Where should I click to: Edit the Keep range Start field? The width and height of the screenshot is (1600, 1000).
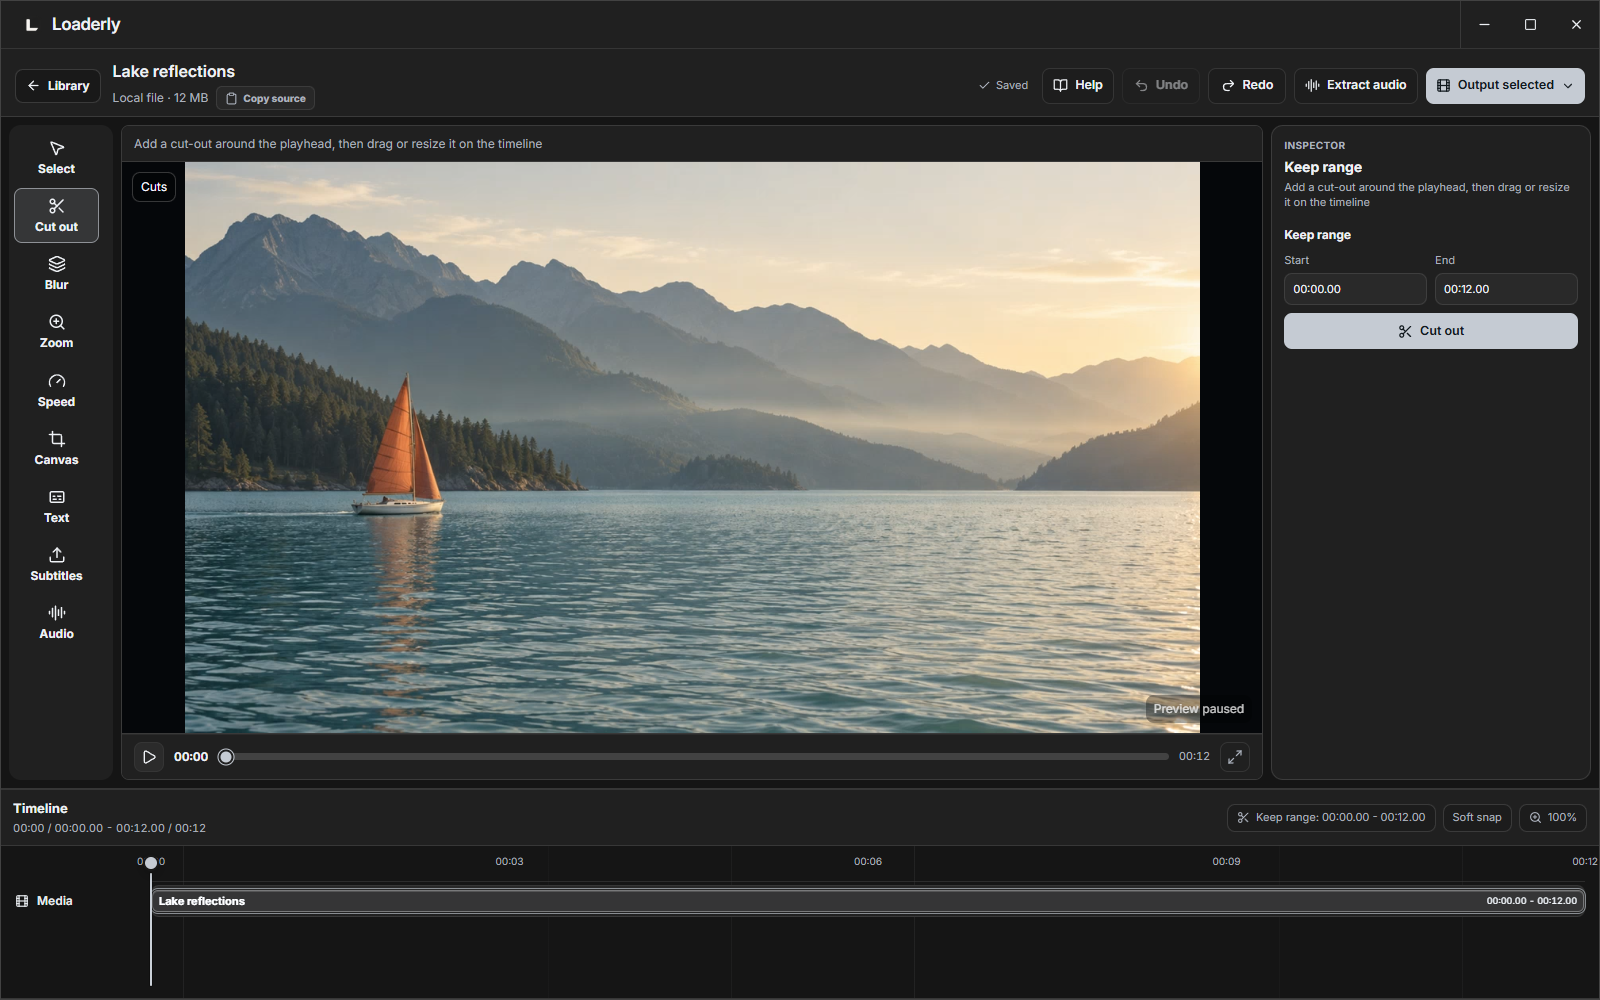tap(1355, 289)
